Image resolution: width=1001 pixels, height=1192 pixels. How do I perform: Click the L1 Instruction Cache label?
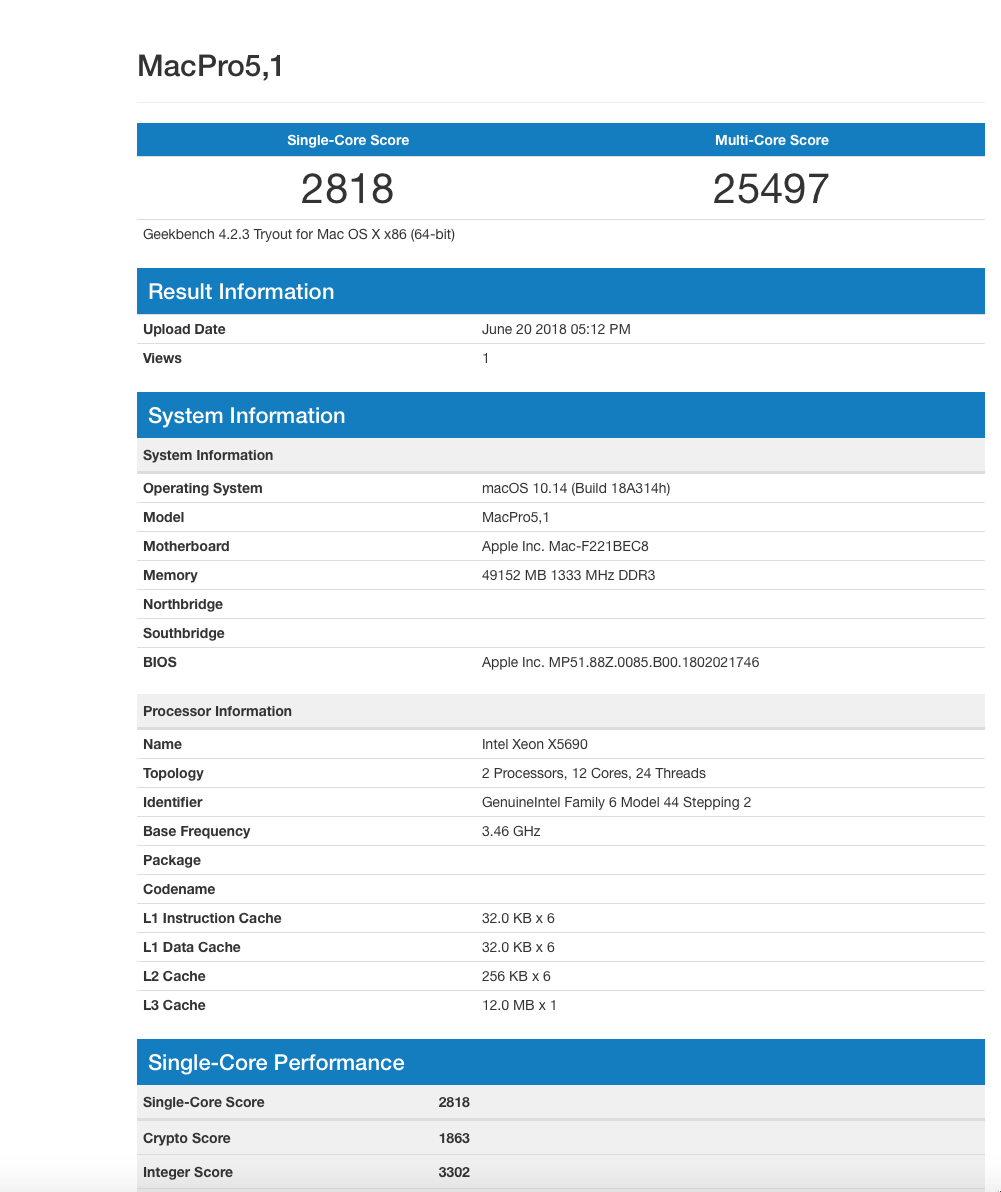point(212,918)
